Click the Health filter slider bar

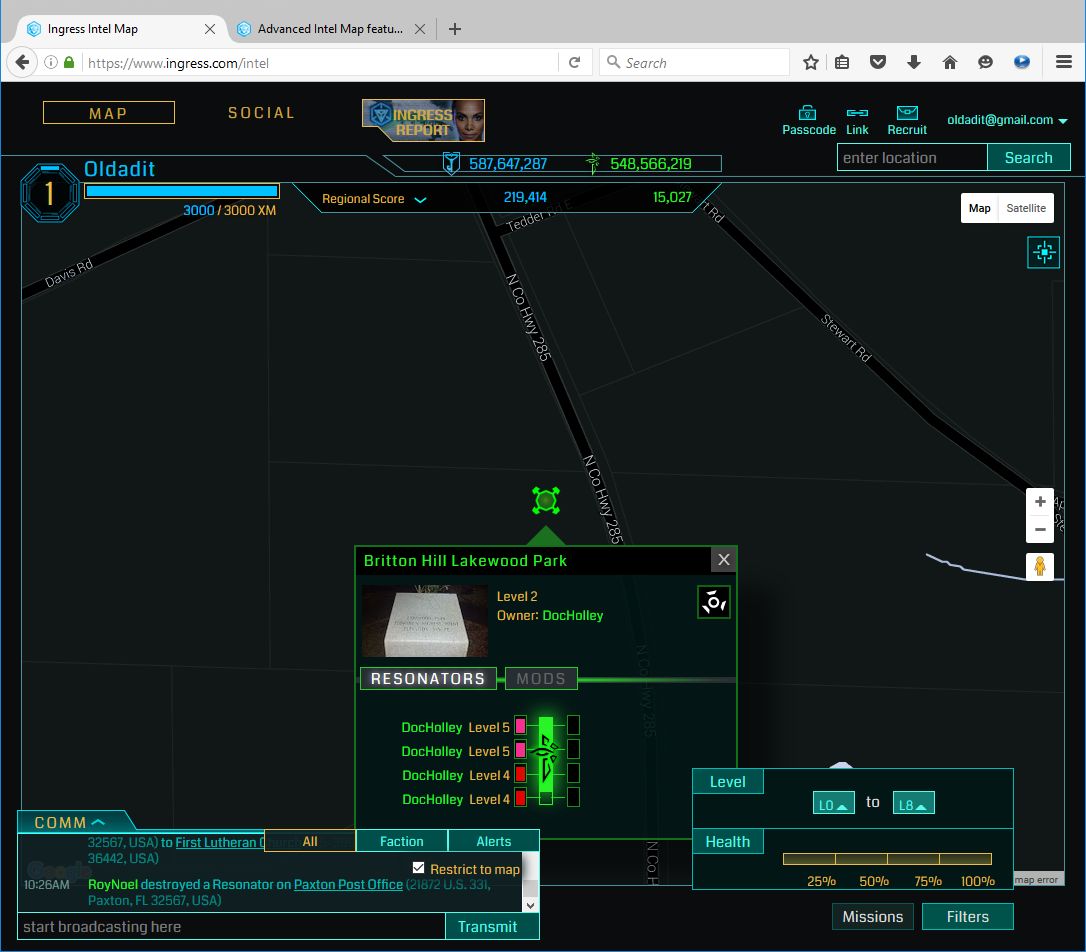(886, 859)
